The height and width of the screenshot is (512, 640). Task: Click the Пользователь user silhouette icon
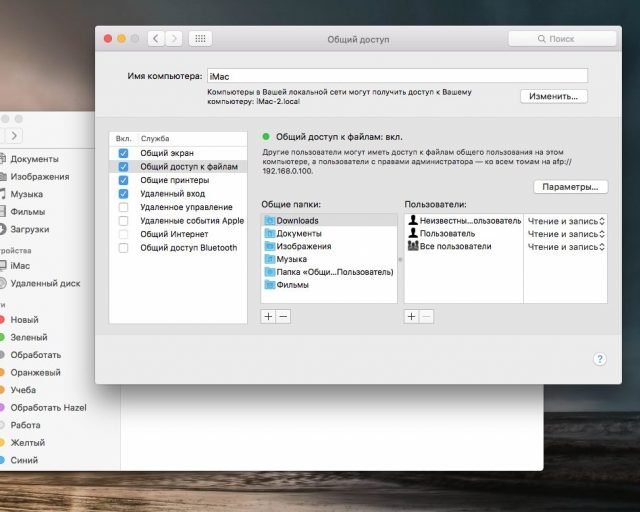pos(413,233)
